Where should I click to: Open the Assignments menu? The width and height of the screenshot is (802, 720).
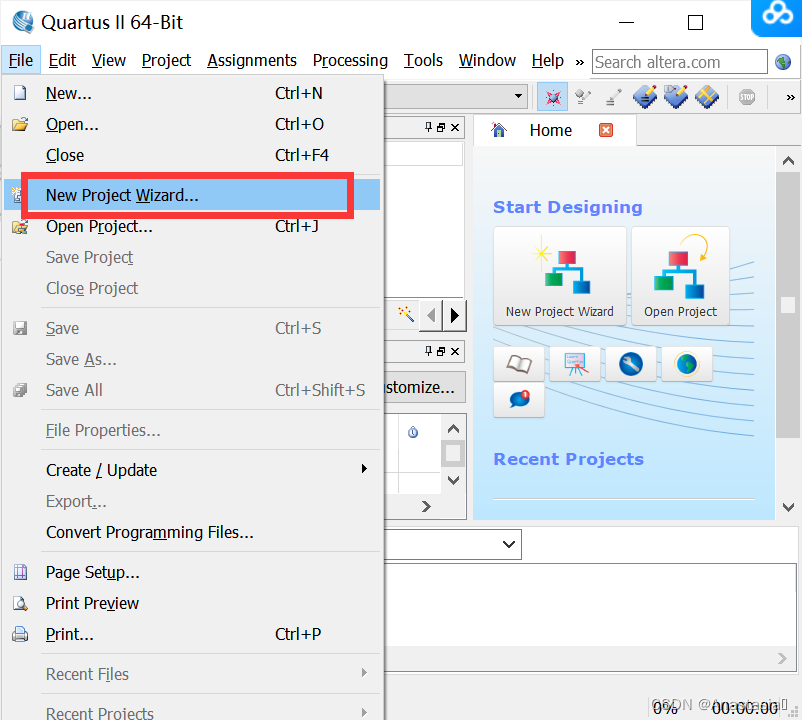click(252, 60)
